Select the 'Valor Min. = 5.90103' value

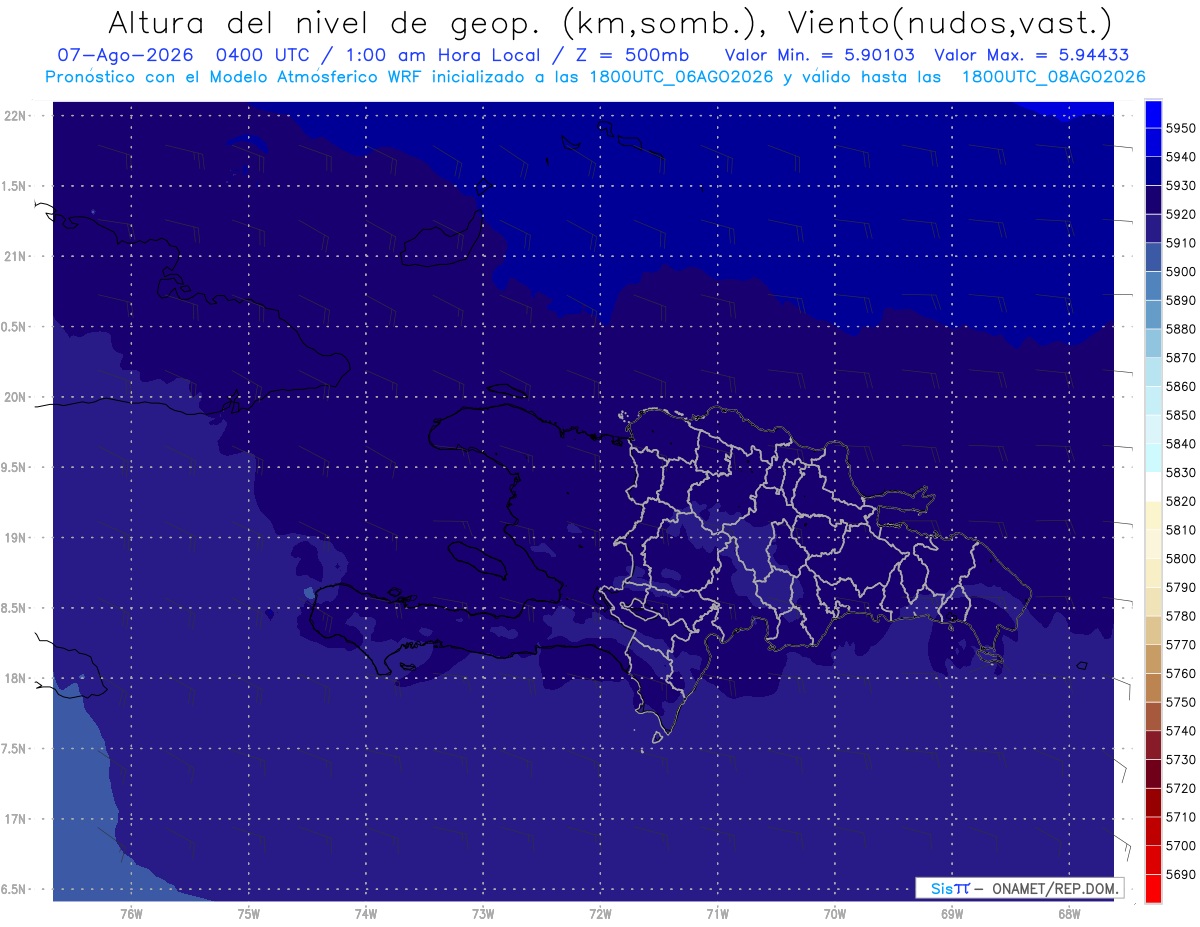(x=820, y=55)
